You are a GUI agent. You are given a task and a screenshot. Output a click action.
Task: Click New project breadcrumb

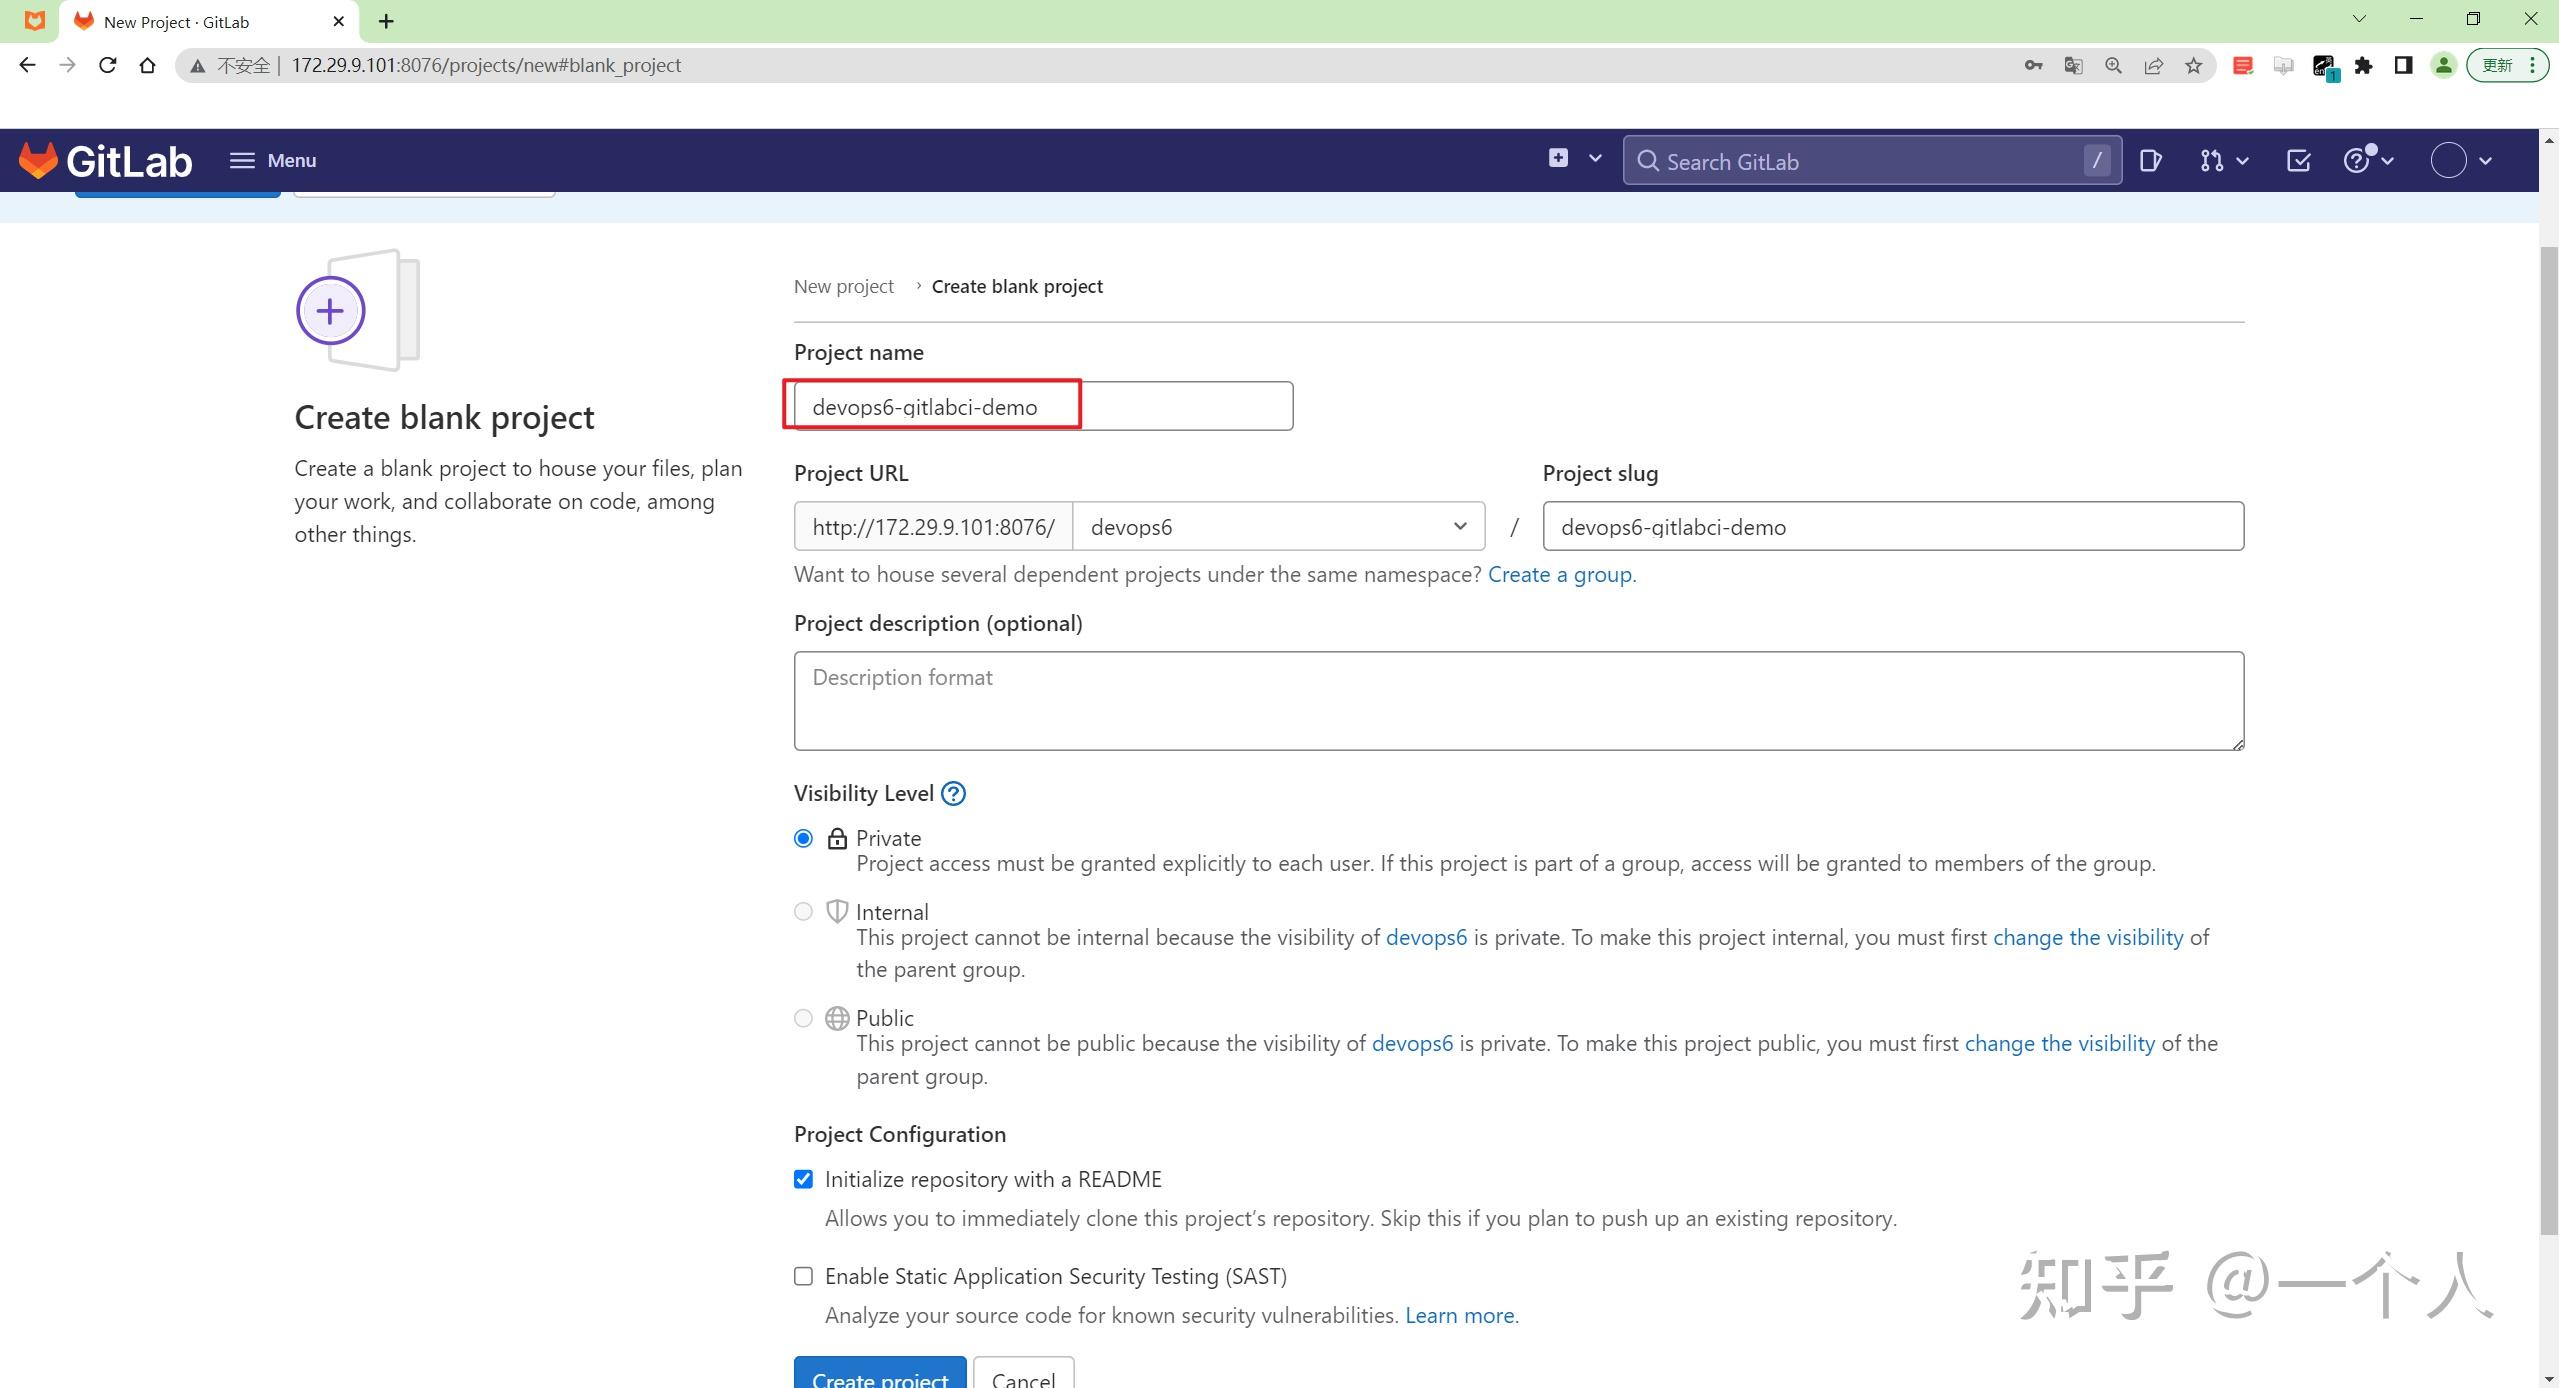(843, 287)
